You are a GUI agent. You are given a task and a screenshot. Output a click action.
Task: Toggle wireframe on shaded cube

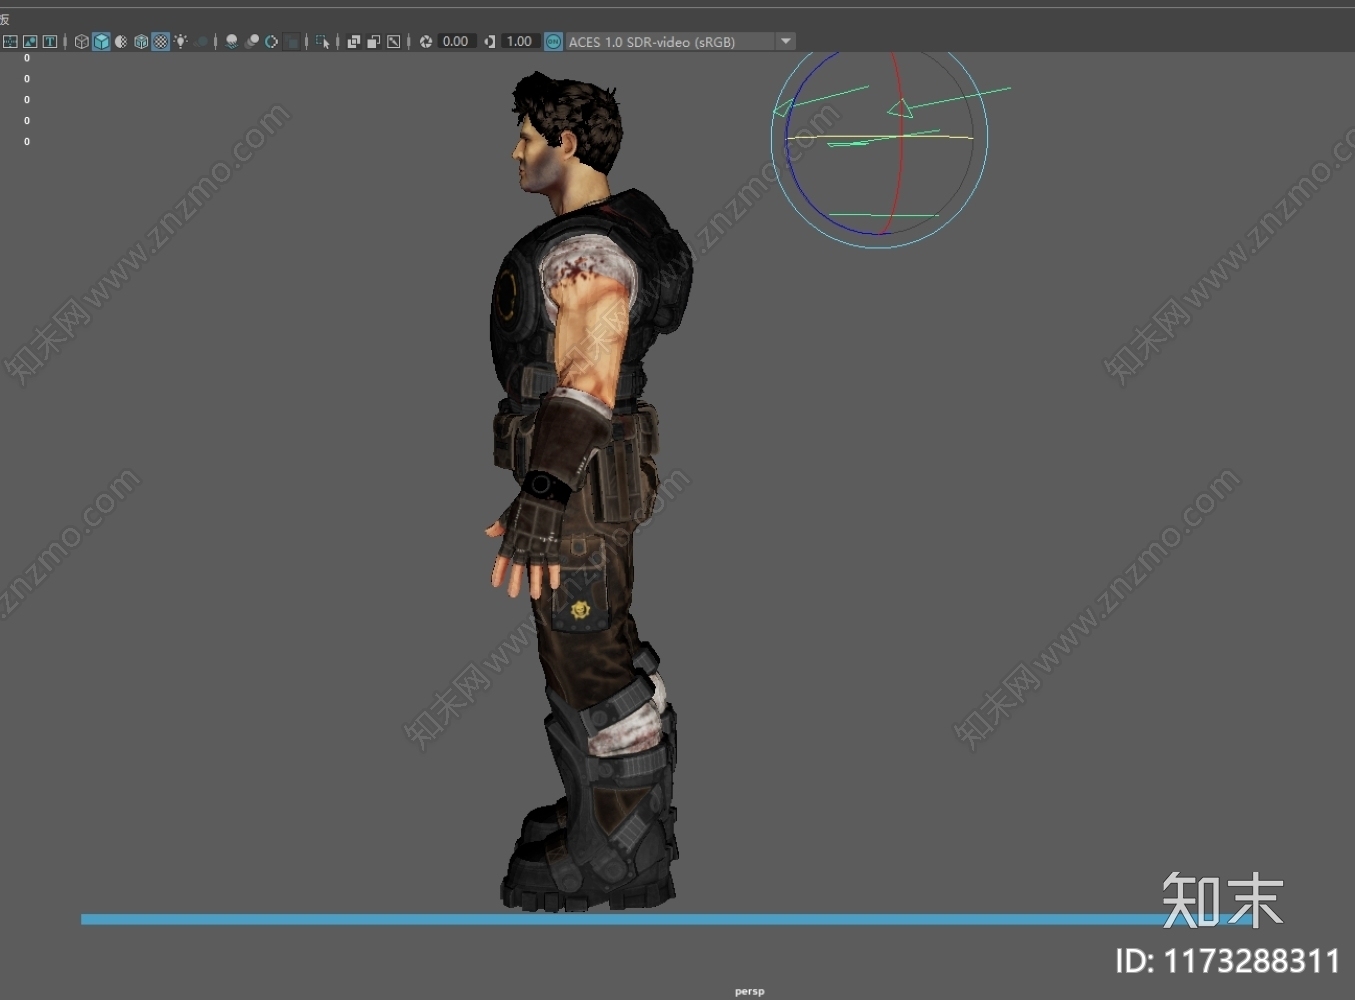click(x=141, y=41)
